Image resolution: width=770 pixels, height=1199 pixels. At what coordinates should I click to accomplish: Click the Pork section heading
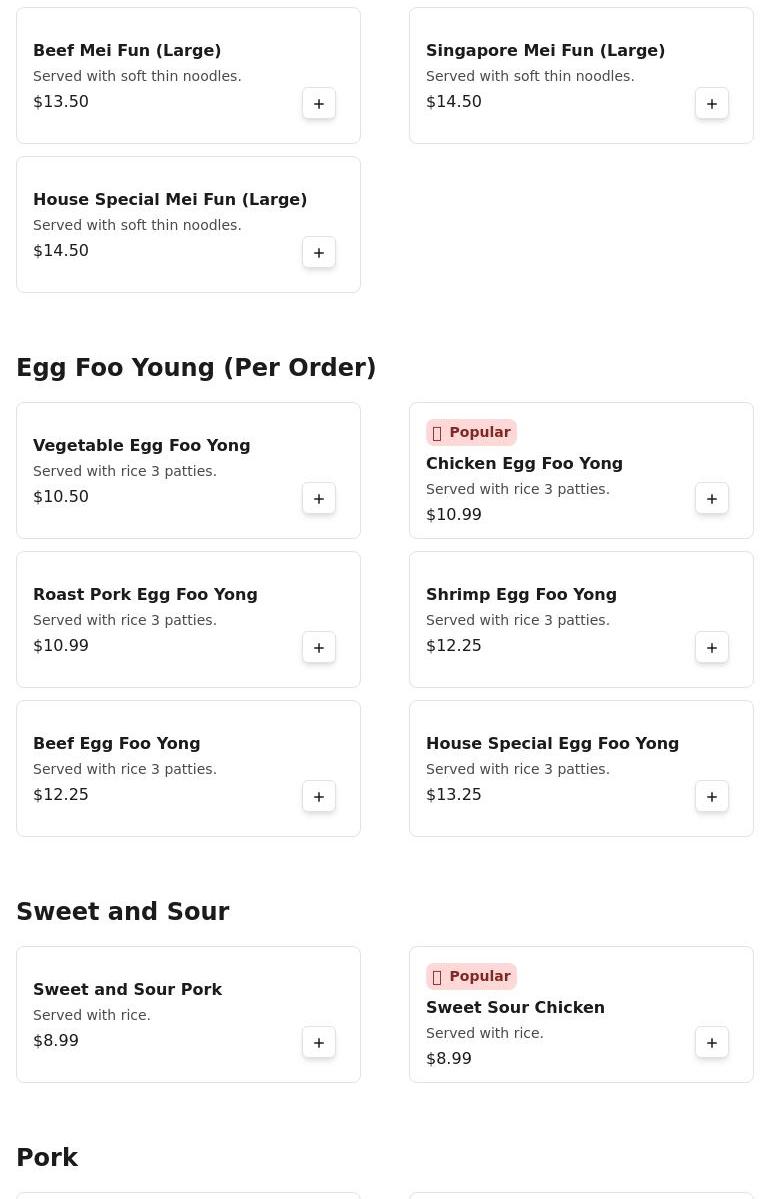tap(47, 1157)
